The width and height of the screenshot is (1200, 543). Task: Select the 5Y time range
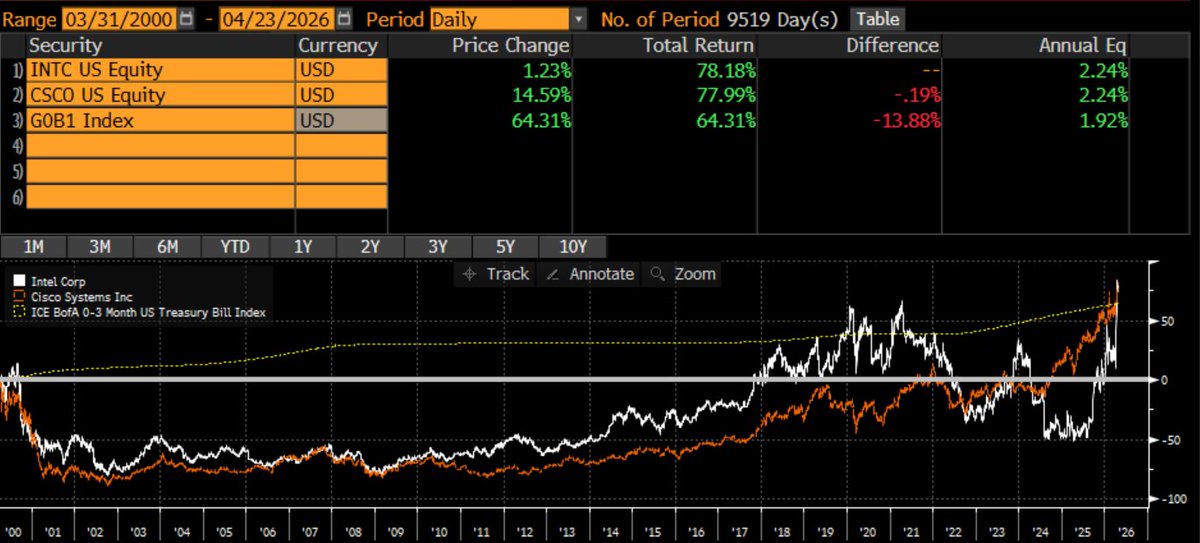[x=504, y=247]
